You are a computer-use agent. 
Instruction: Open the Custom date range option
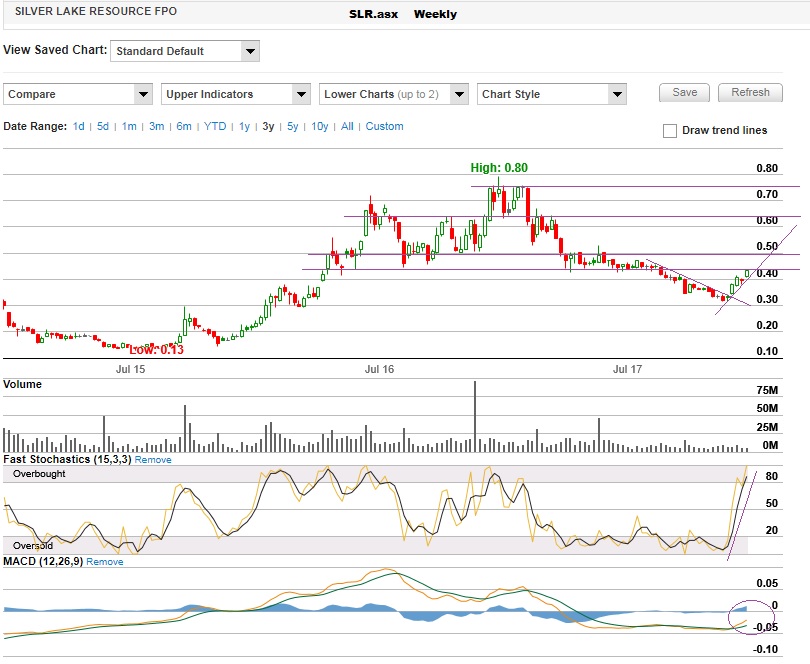tap(384, 127)
